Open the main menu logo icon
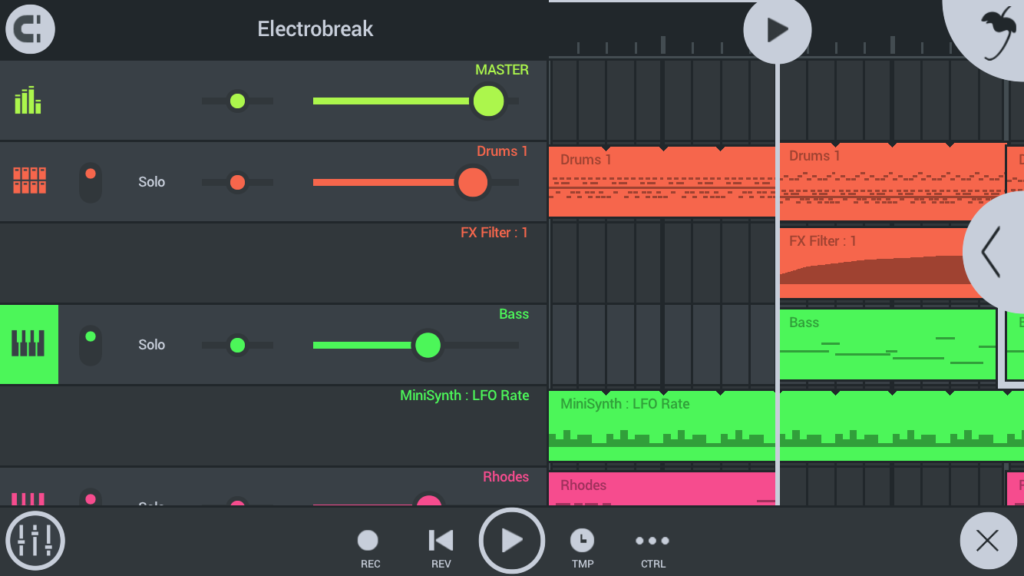This screenshot has width=1024, height=576. click(30, 29)
